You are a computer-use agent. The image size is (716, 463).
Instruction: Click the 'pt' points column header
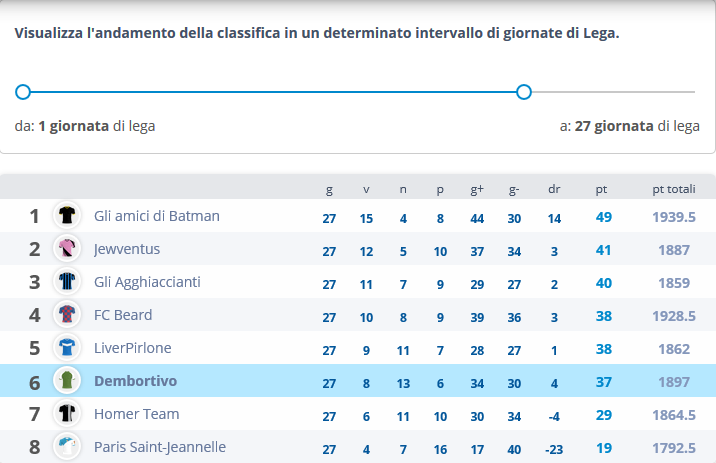pos(601,189)
